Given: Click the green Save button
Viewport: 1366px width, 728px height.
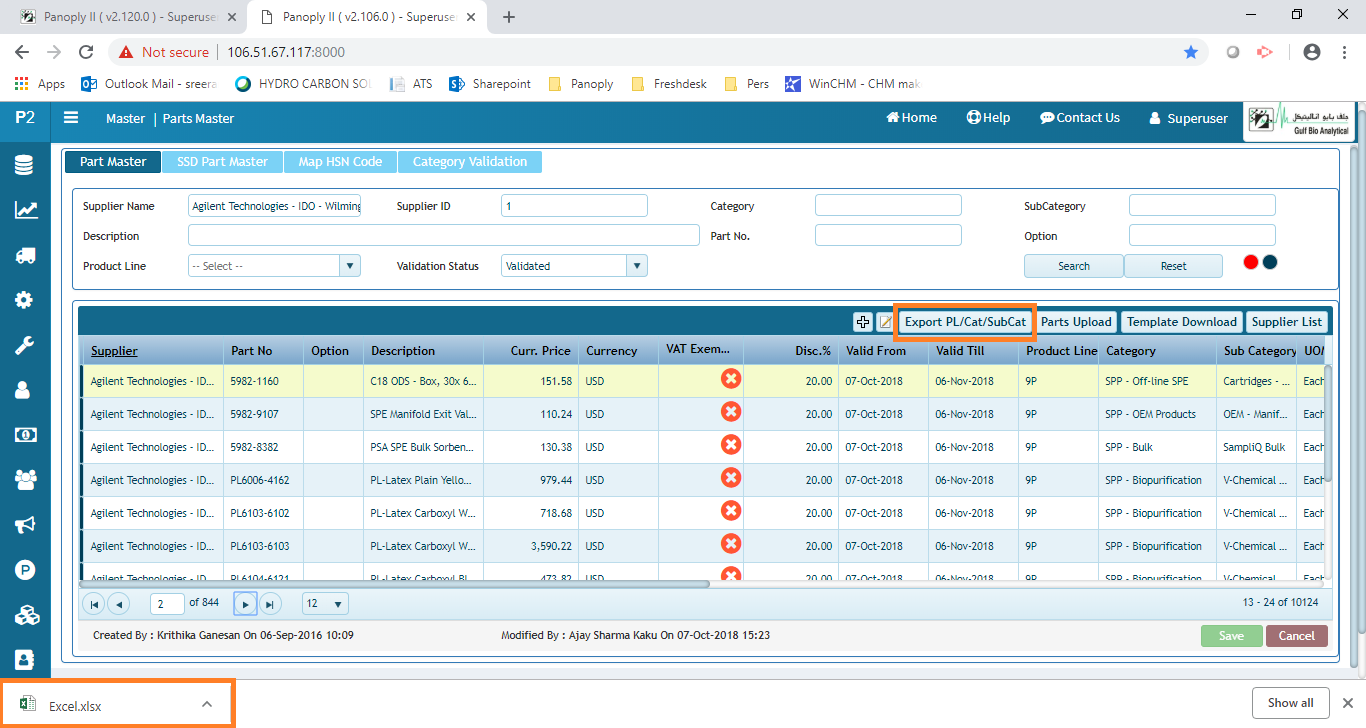Looking at the screenshot, I should pyautogui.click(x=1232, y=636).
